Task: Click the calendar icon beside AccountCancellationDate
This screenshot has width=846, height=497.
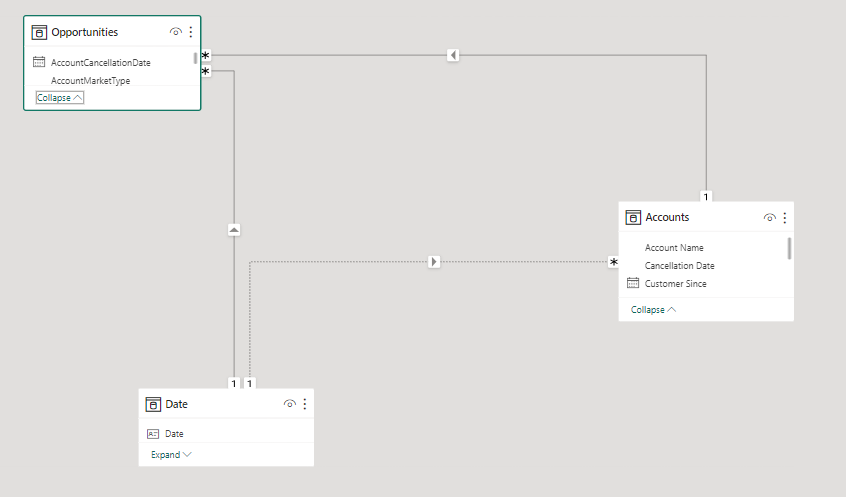Action: click(39, 62)
